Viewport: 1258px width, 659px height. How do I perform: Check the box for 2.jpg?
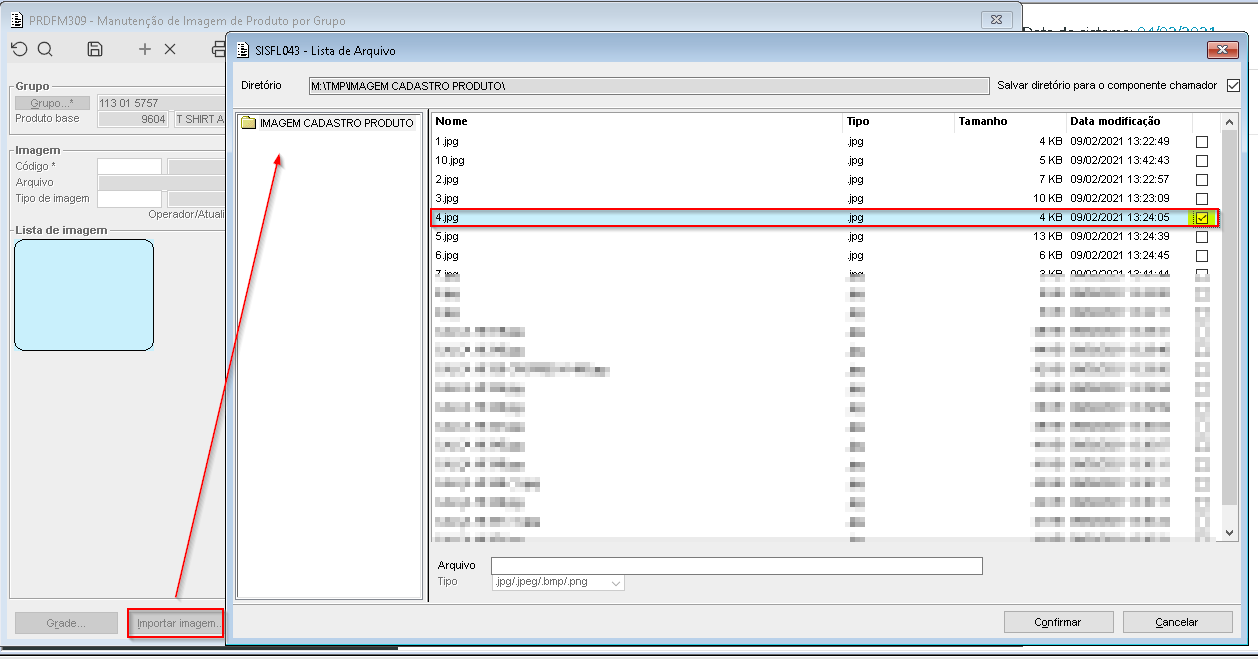pyautogui.click(x=1202, y=180)
